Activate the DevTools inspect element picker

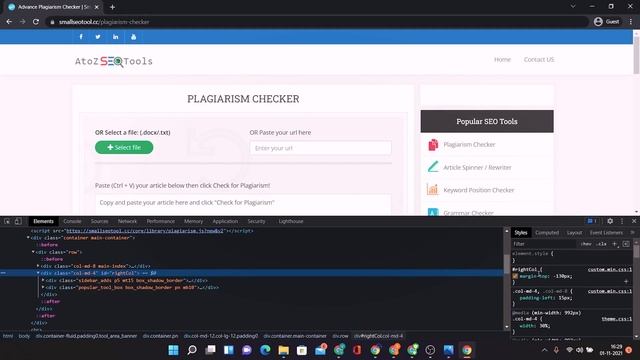(x=7, y=221)
